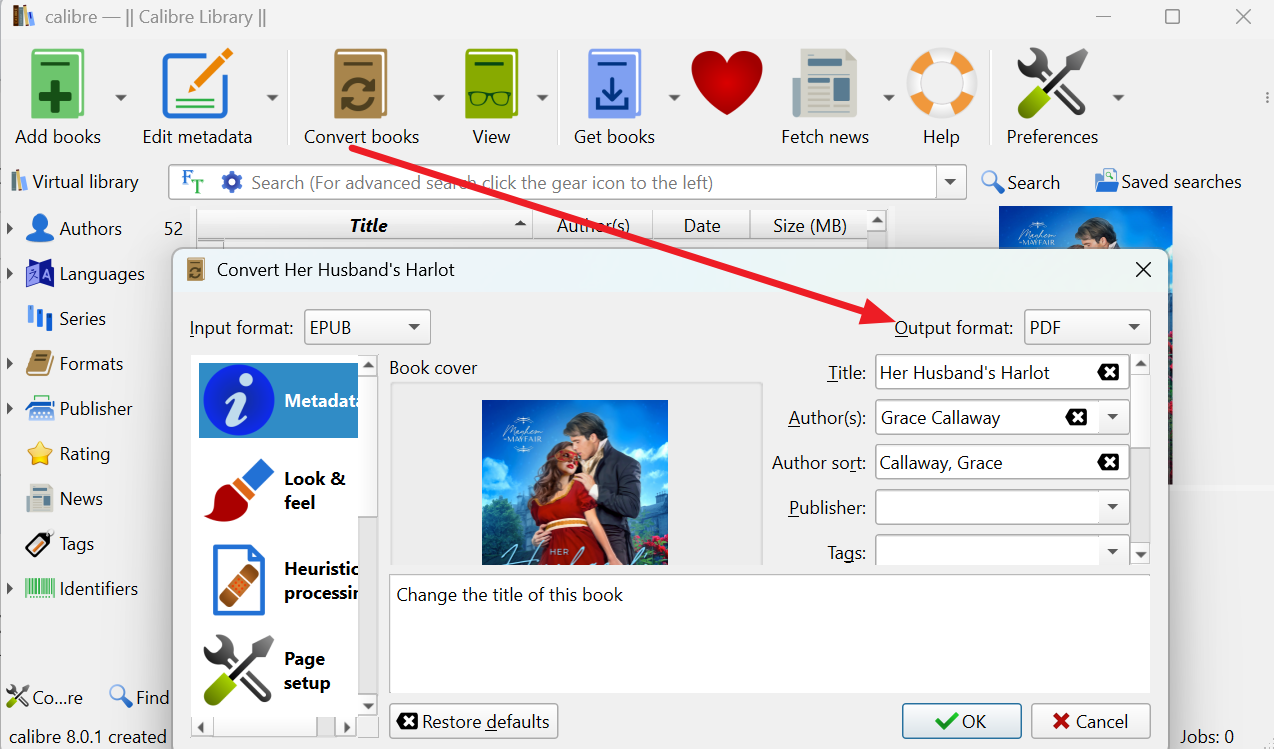Expand Edit metadata dropdown arrow

(272, 97)
